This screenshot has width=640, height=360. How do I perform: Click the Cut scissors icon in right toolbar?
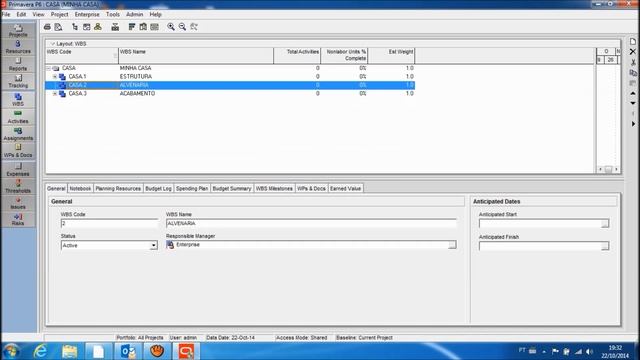(633, 62)
